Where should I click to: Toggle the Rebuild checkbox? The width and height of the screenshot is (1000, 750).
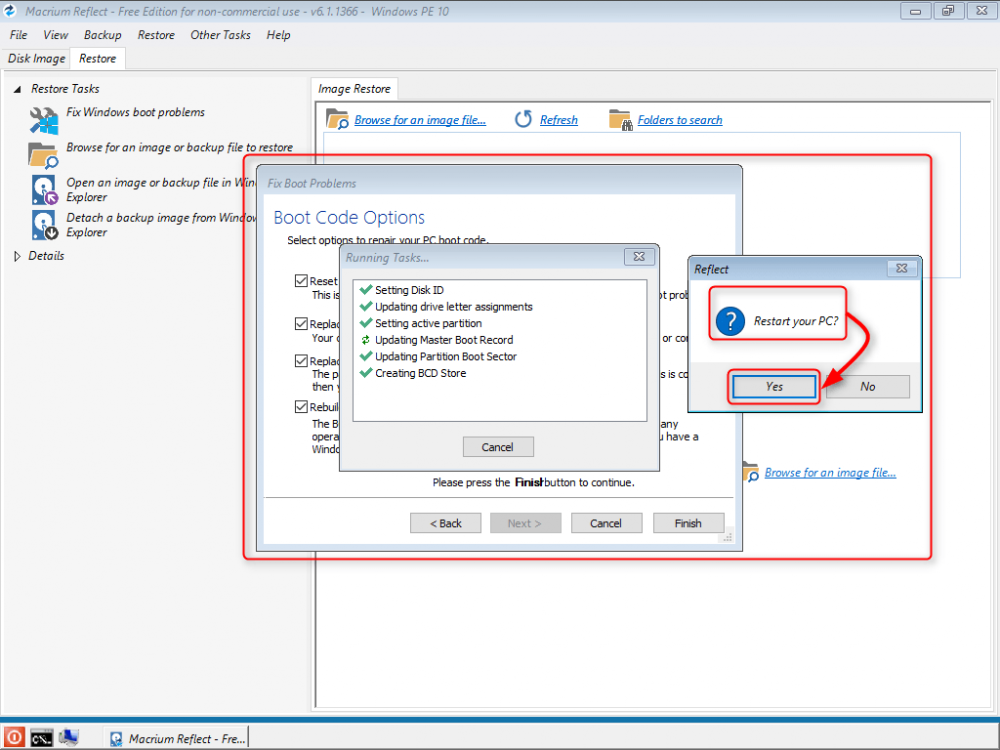point(301,406)
